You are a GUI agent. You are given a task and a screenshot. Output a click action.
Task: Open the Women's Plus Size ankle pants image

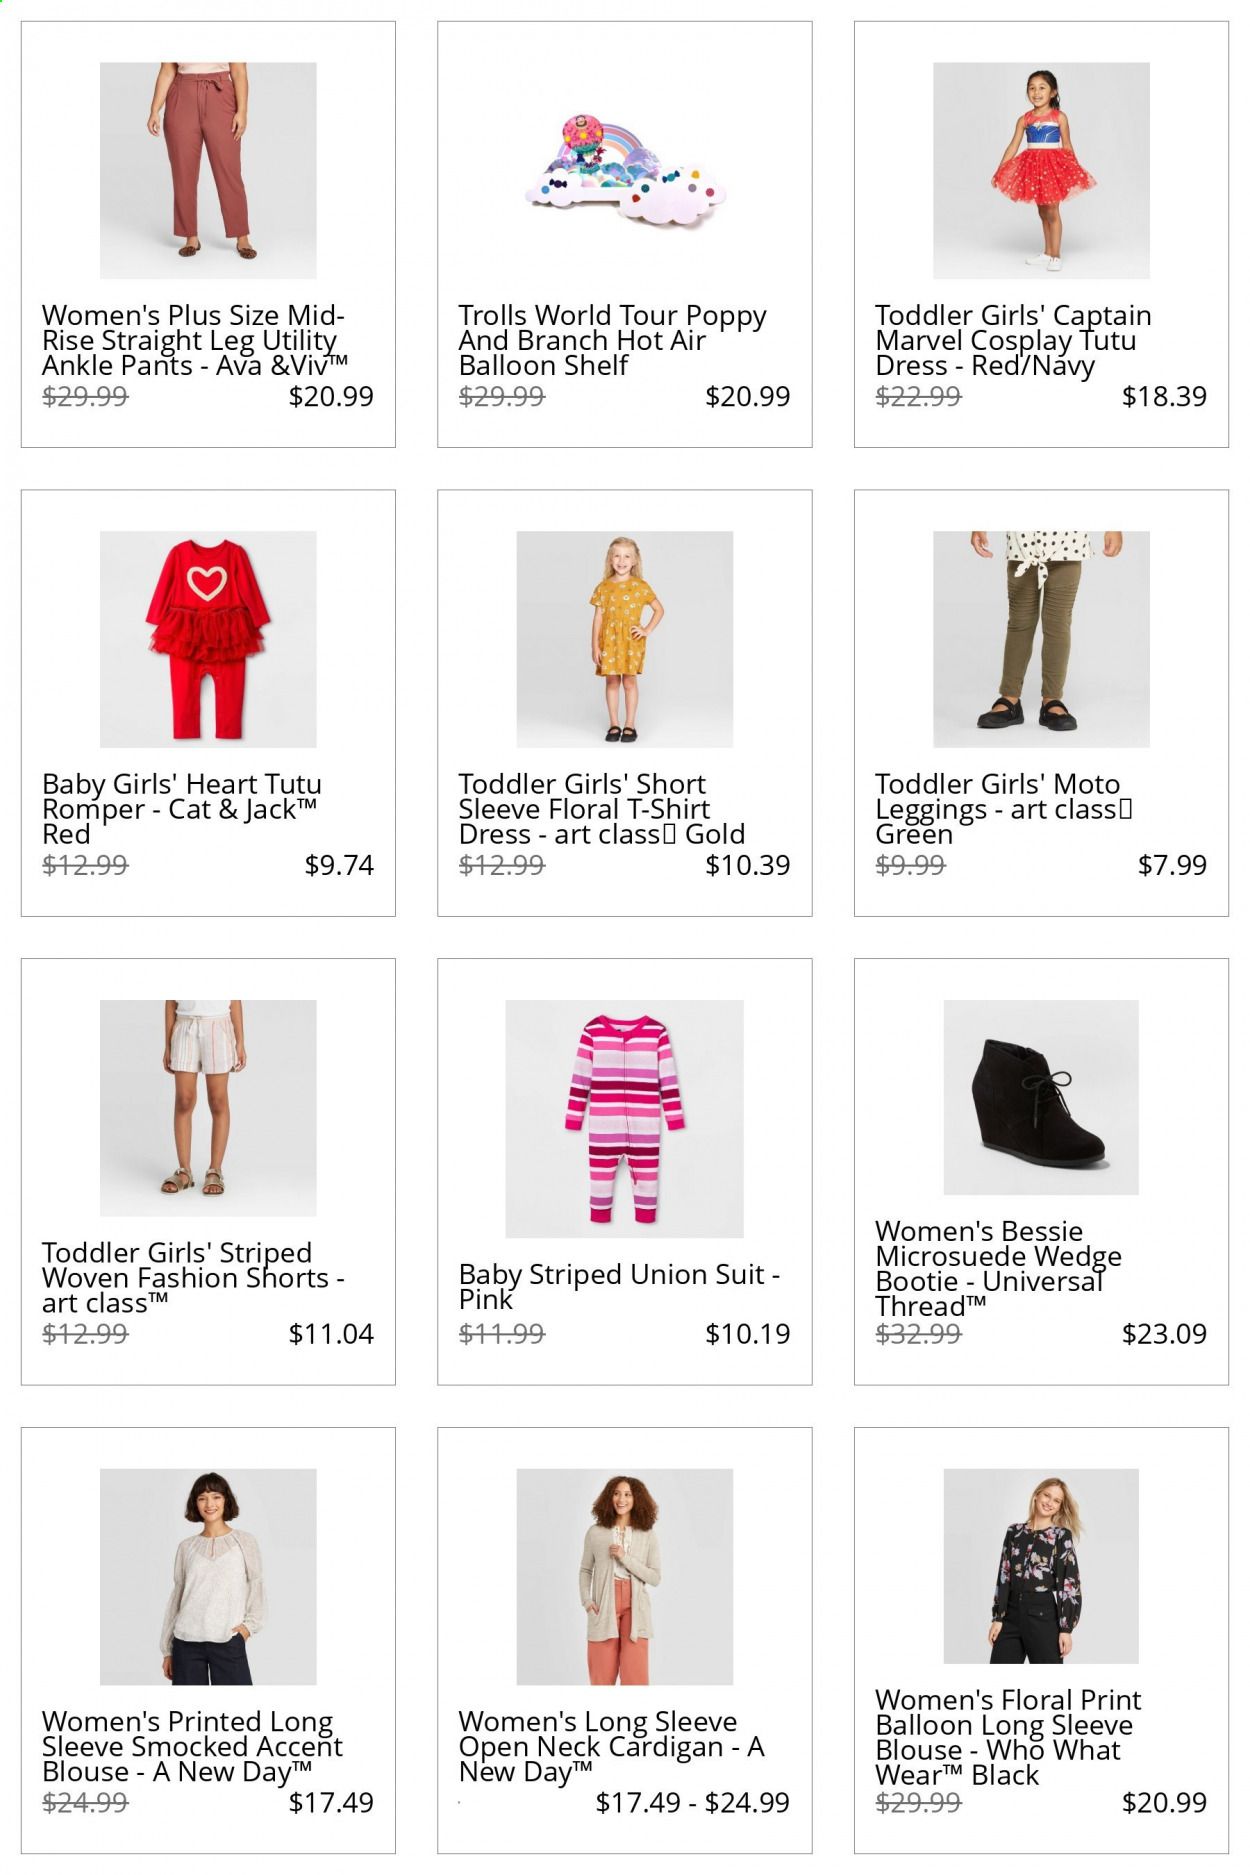click(208, 170)
